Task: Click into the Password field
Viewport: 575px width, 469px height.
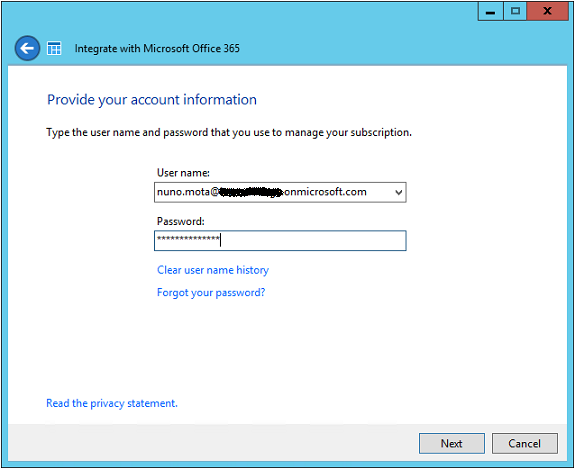Action: click(280, 241)
